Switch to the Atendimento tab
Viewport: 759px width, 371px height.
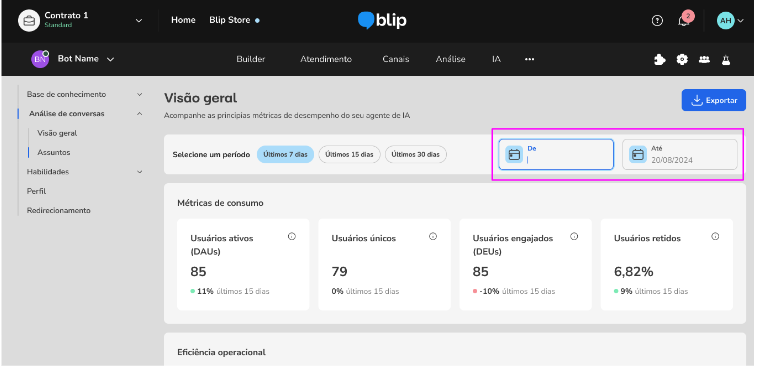coord(326,59)
